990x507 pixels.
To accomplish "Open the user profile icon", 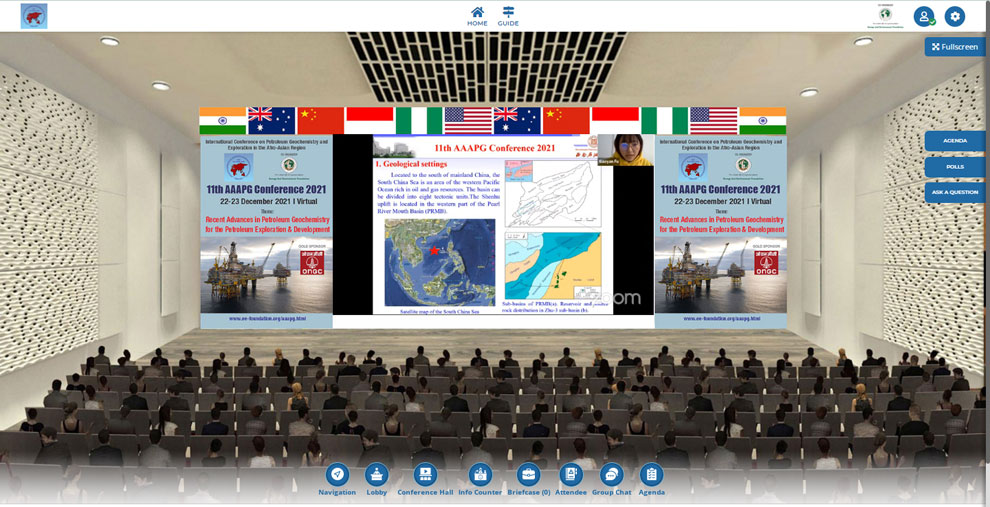I will point(924,16).
